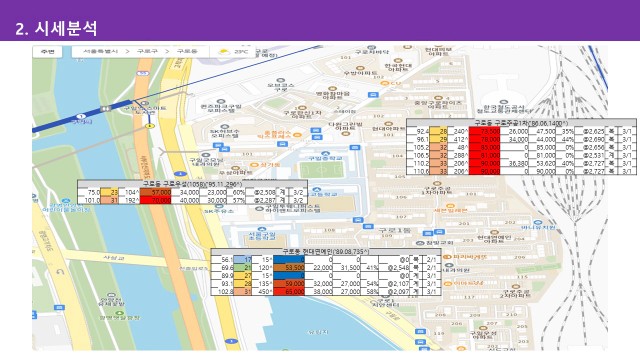Click the sunny weather icon
This screenshot has width=640, height=360.
[x=223, y=52]
